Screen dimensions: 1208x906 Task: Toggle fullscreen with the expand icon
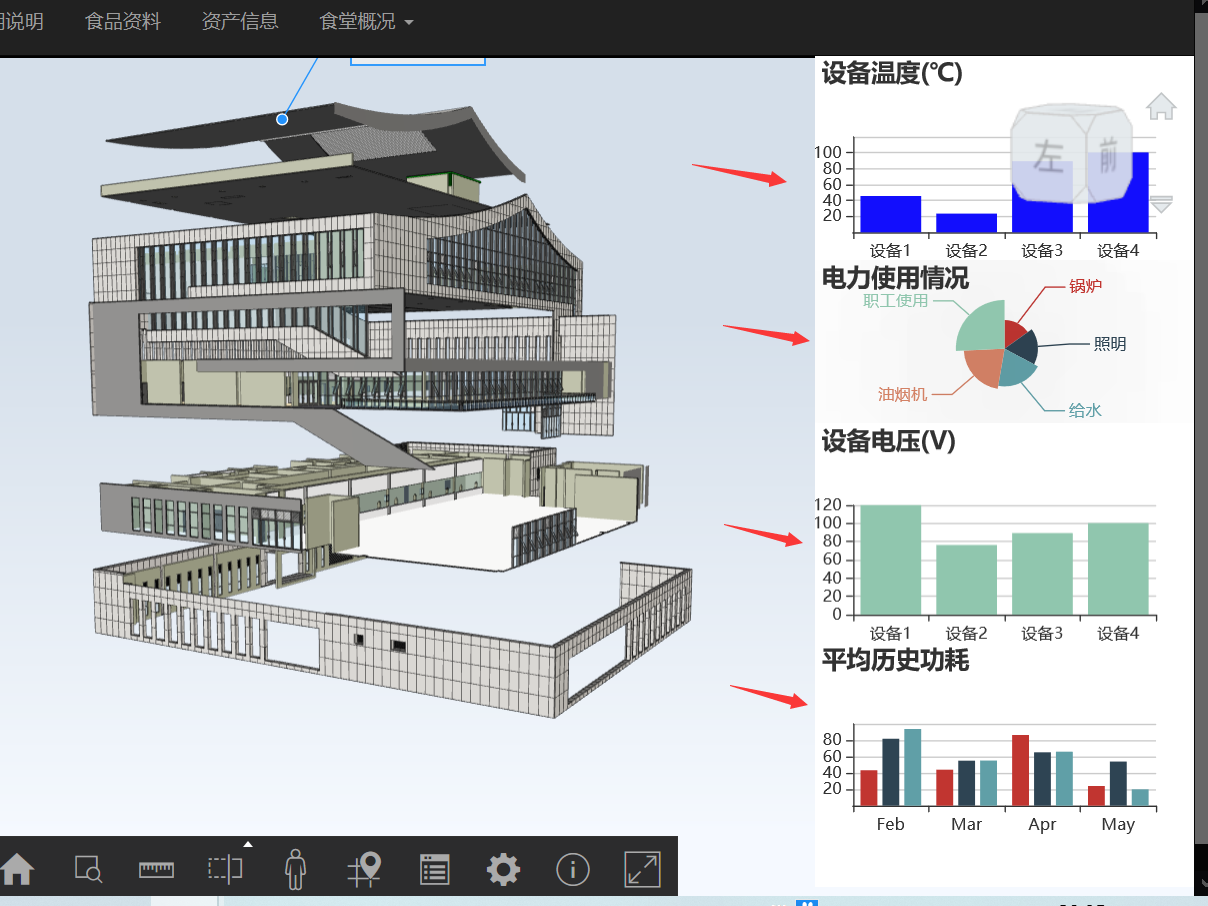[x=642, y=869]
